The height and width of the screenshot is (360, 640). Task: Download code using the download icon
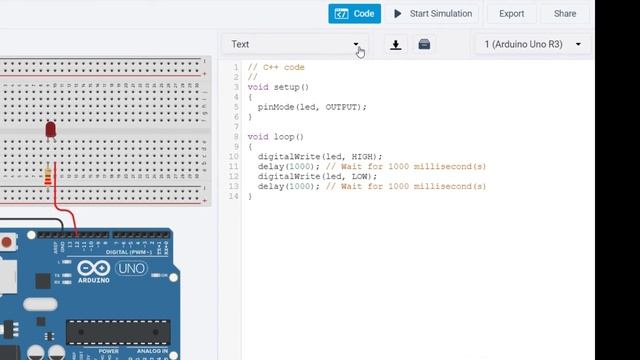click(x=396, y=44)
